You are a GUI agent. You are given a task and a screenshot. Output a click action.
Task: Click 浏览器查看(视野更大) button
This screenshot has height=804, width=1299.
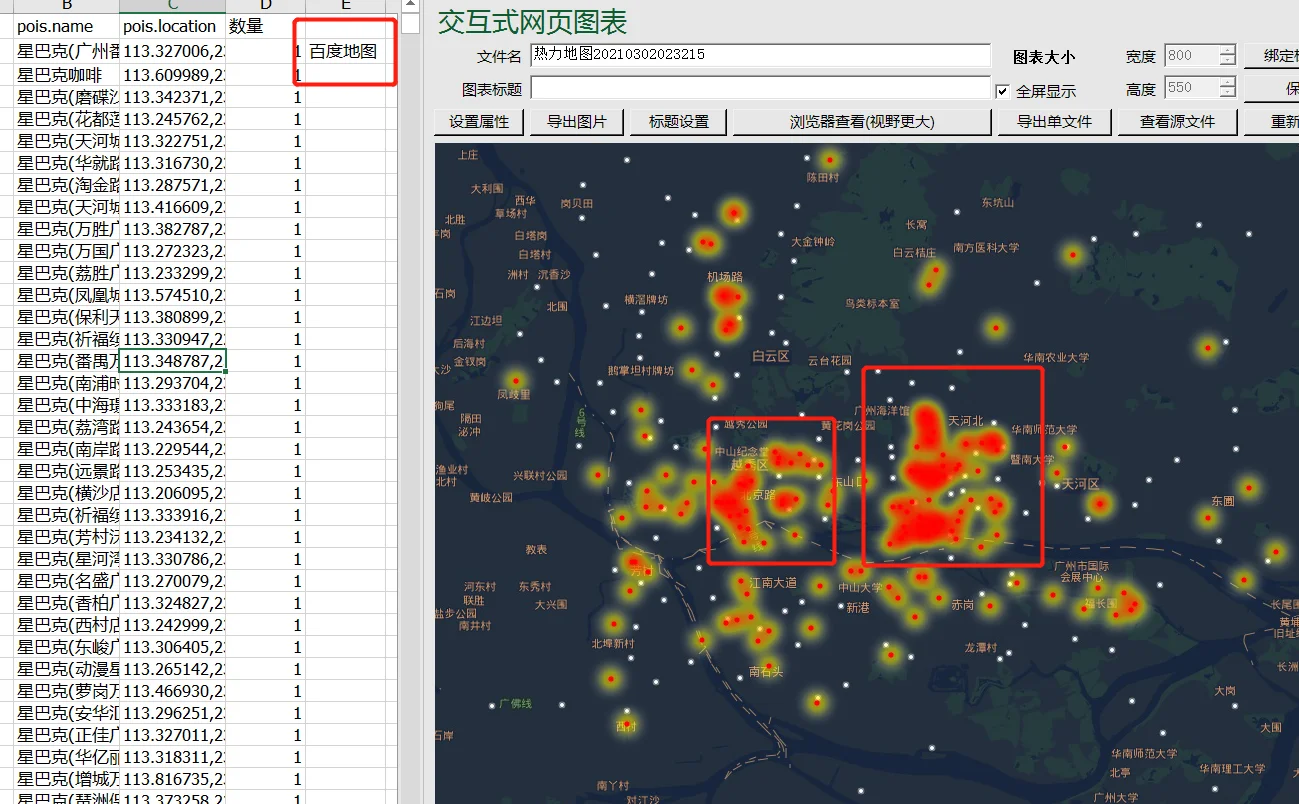coord(862,122)
